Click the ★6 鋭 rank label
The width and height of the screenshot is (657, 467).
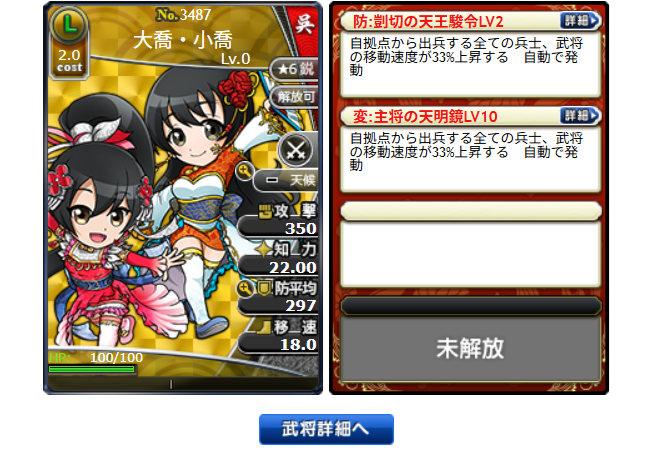pos(295,69)
